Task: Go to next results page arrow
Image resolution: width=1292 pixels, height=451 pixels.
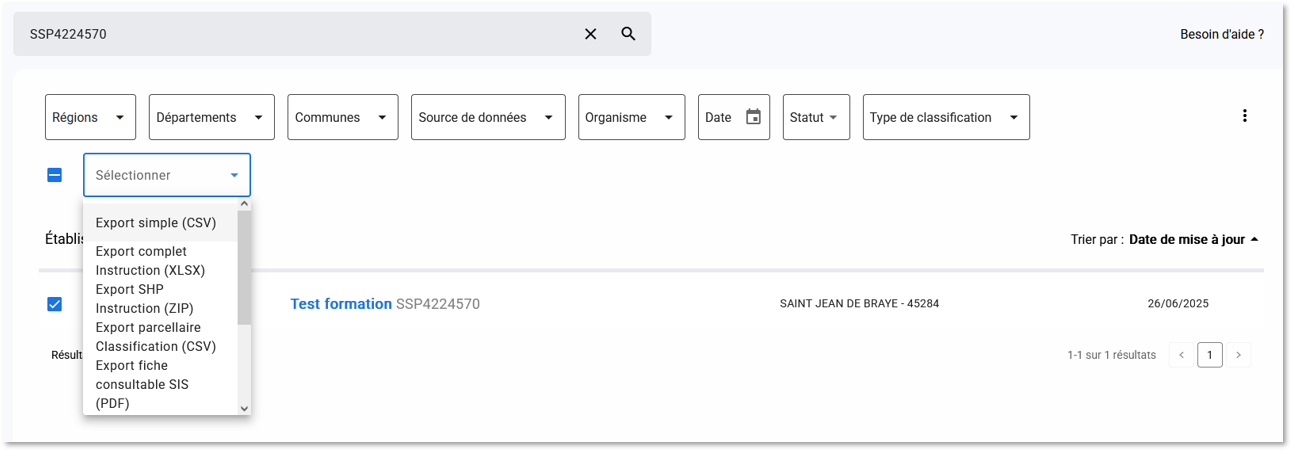Action: coord(1239,355)
